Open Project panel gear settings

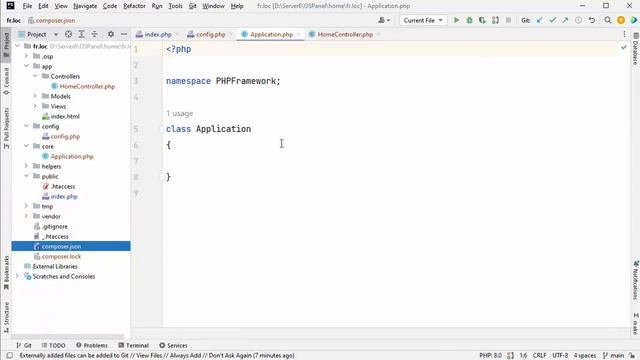(111, 34)
